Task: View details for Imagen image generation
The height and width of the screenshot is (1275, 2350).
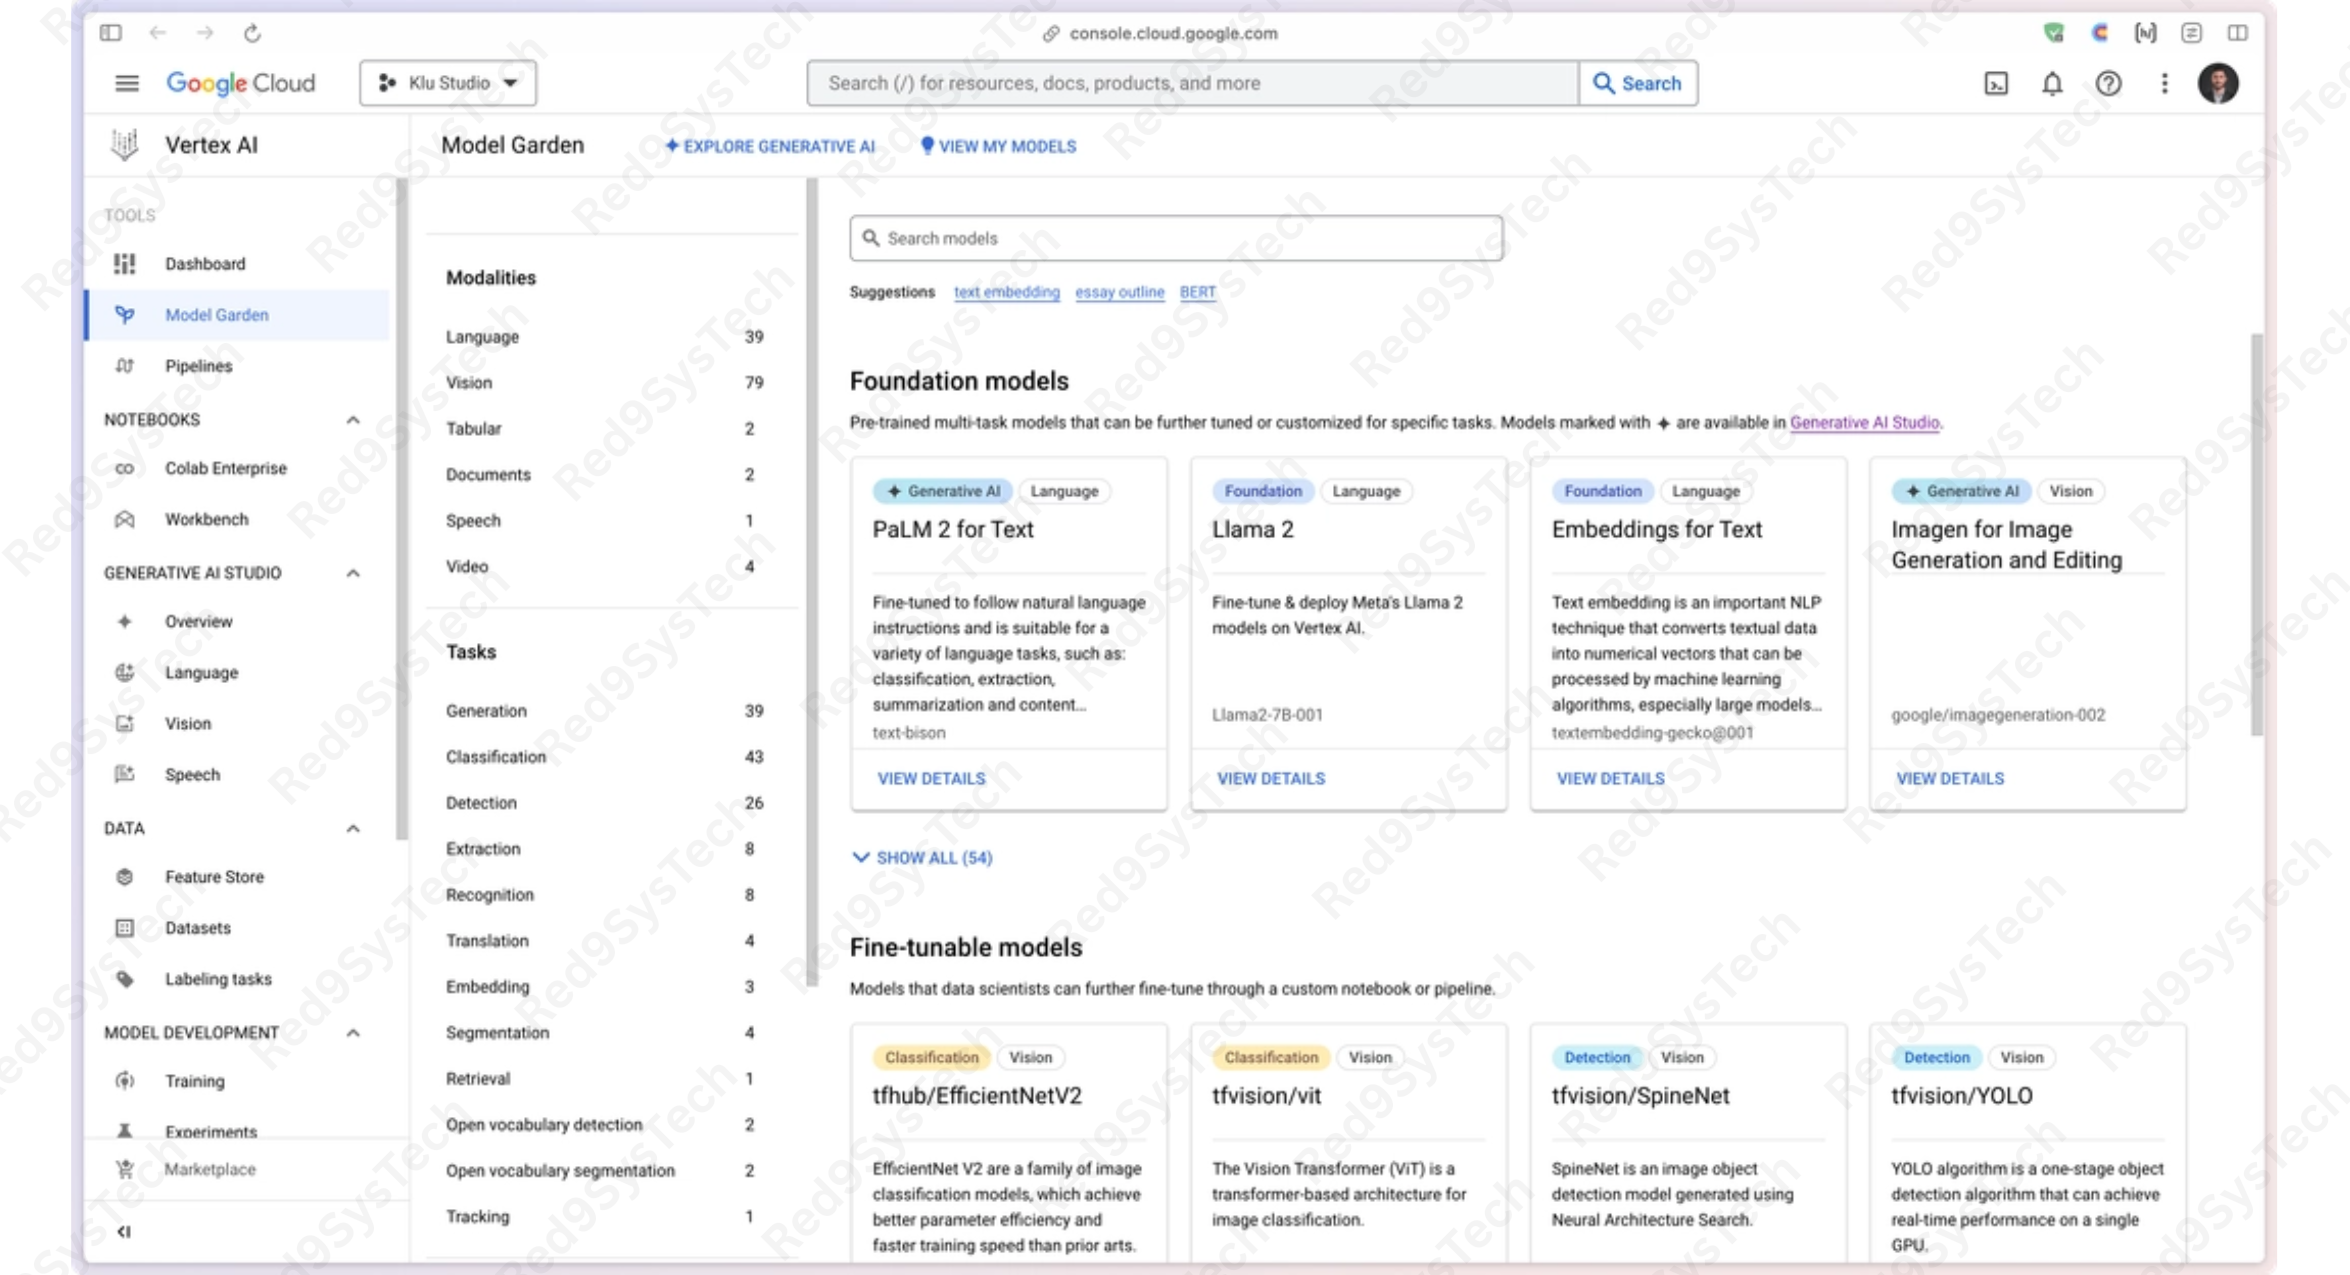Action: coord(1950,778)
